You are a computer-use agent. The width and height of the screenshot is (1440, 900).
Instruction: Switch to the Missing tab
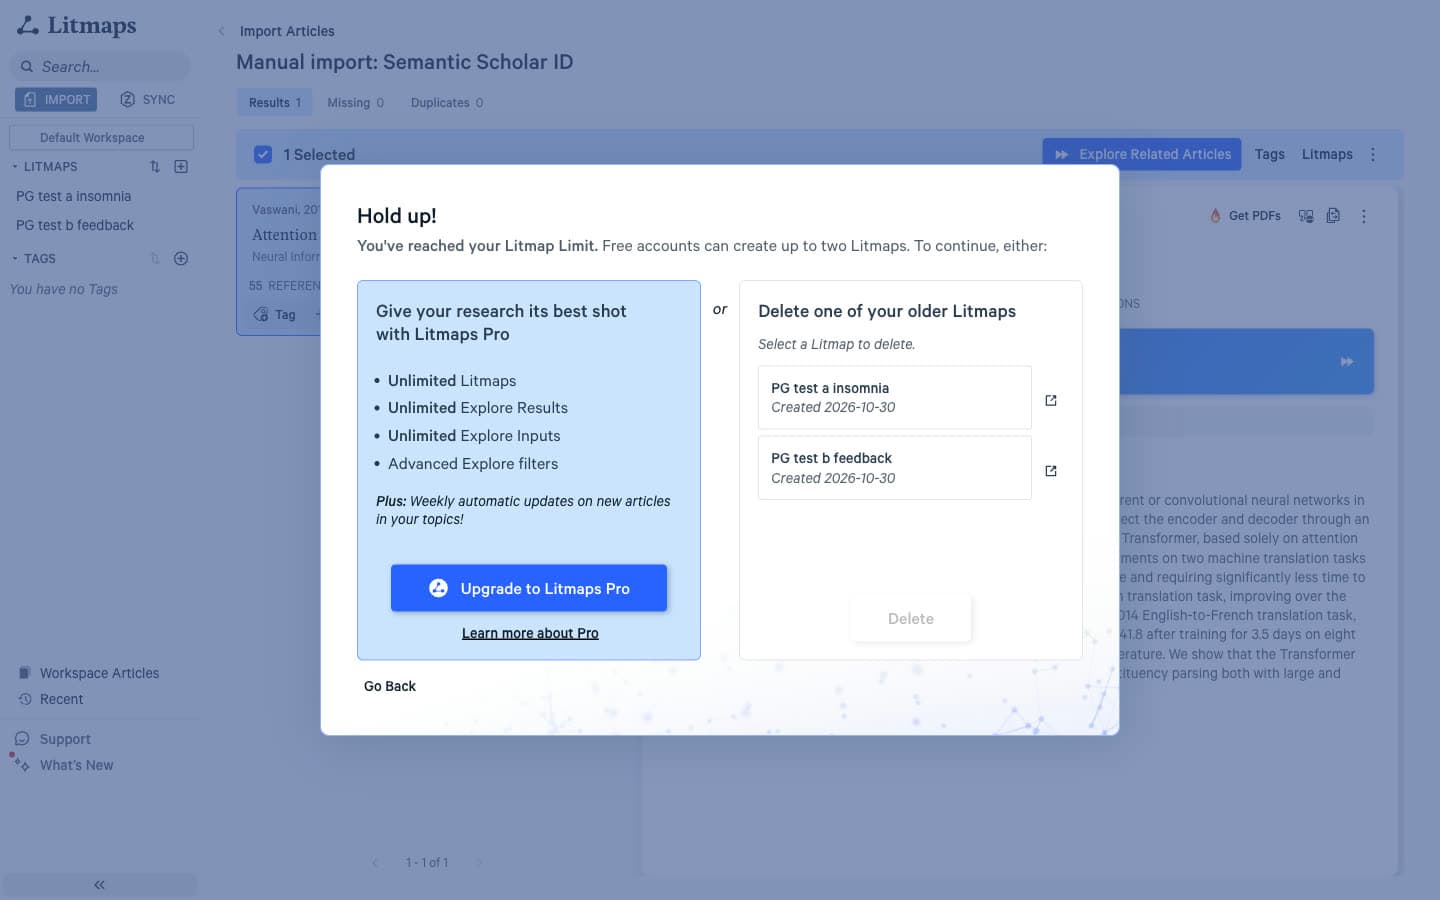pos(355,103)
